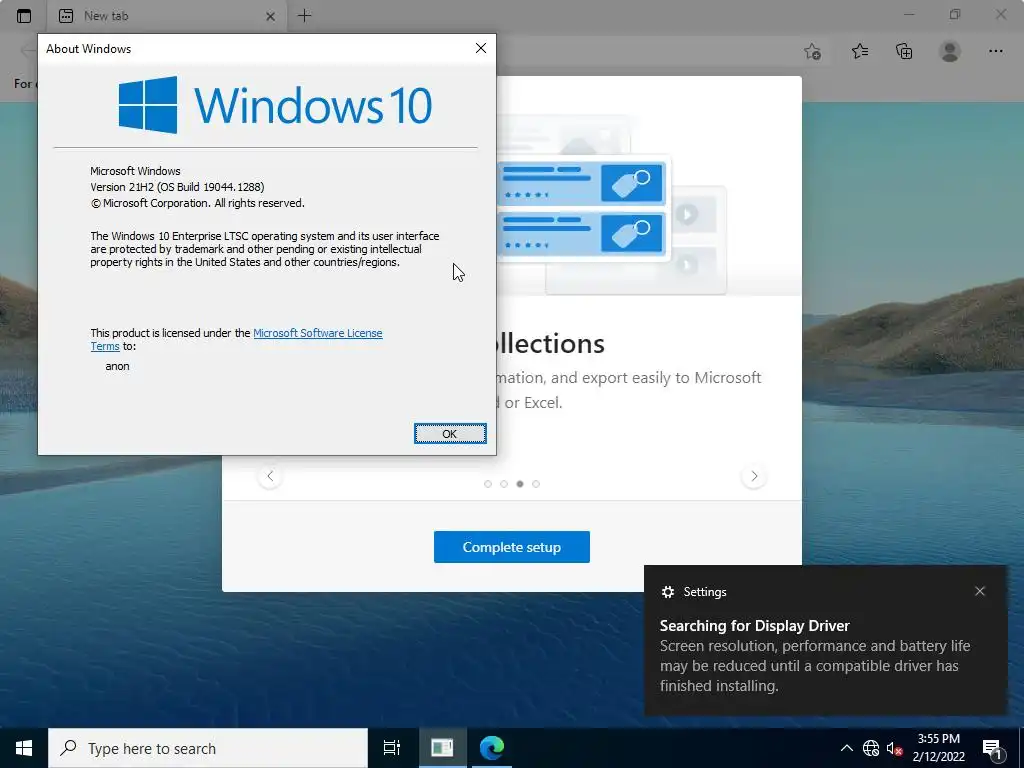Open Microsoft Edge from the taskbar
The image size is (1024, 768).
click(492, 748)
